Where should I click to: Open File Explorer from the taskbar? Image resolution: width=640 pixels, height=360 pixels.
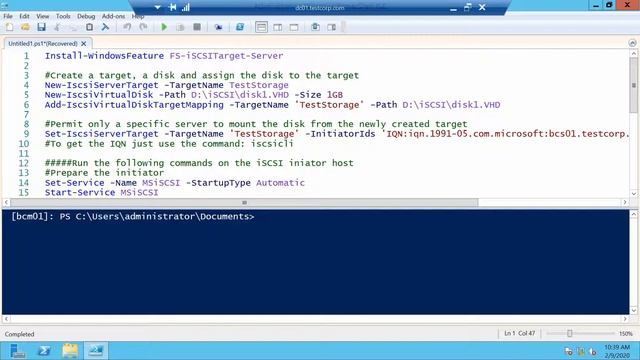click(70, 351)
